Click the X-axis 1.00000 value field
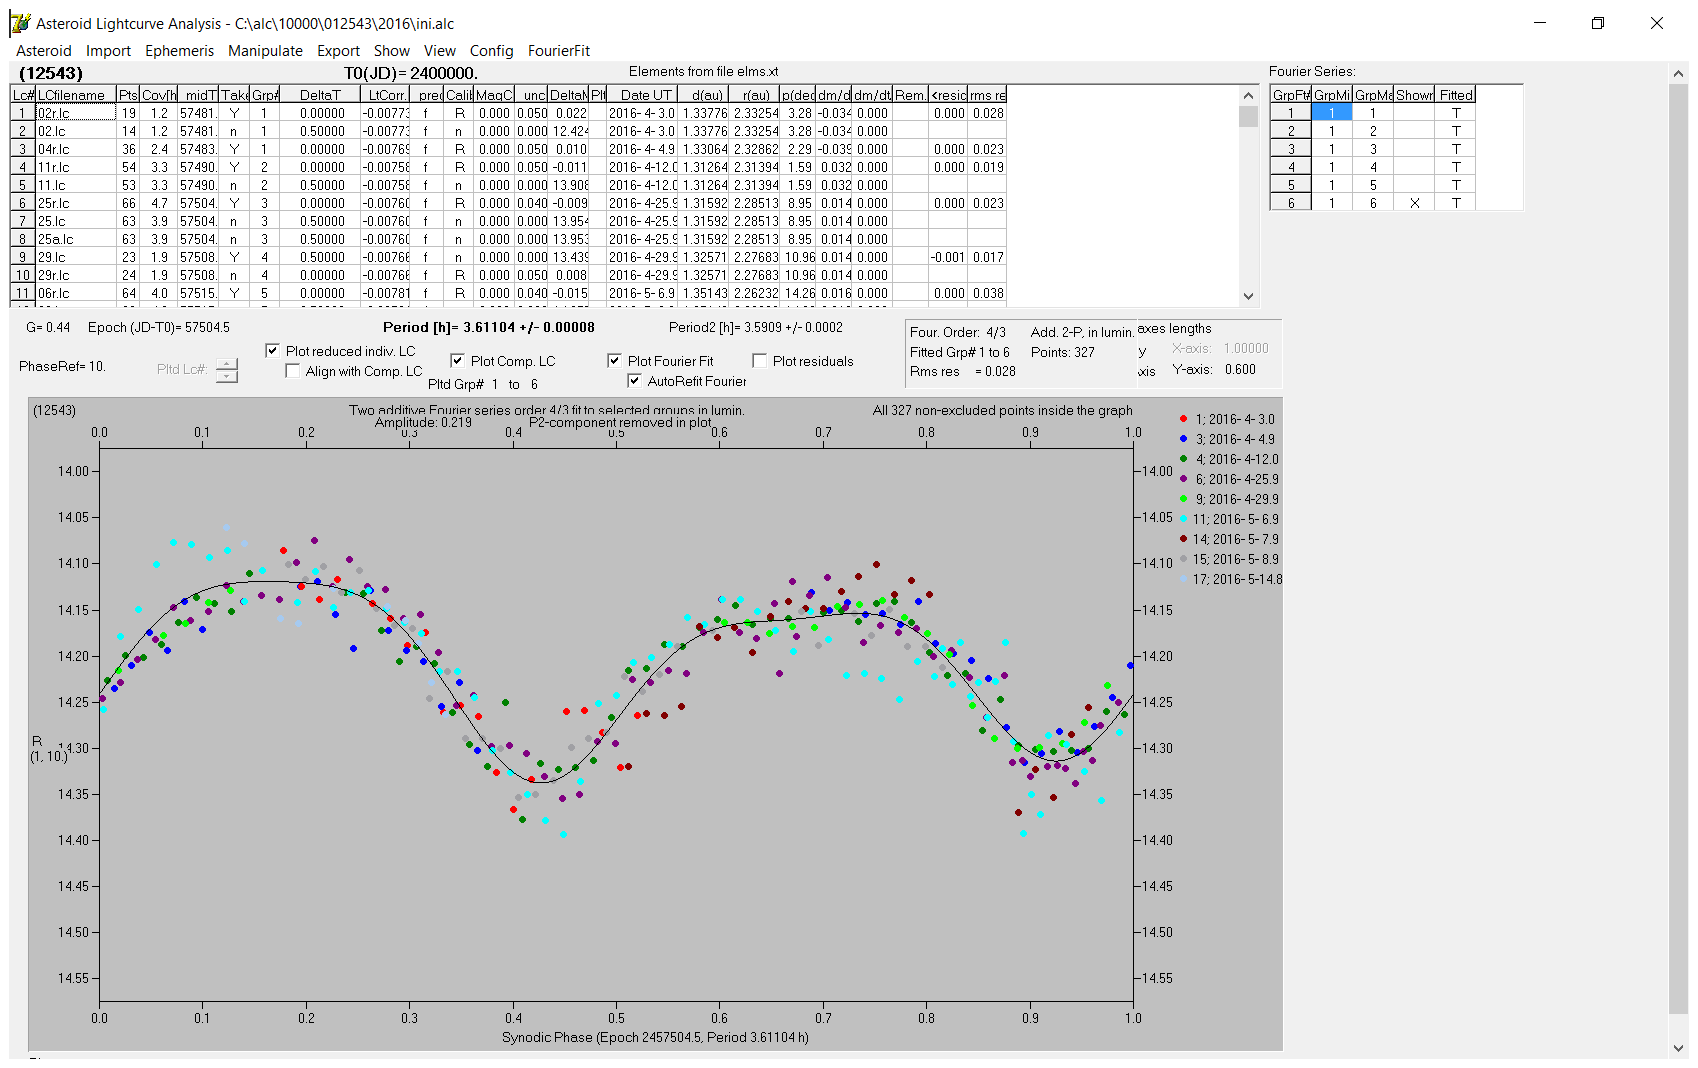The height and width of the screenshot is (1068, 1698). click(x=1246, y=348)
